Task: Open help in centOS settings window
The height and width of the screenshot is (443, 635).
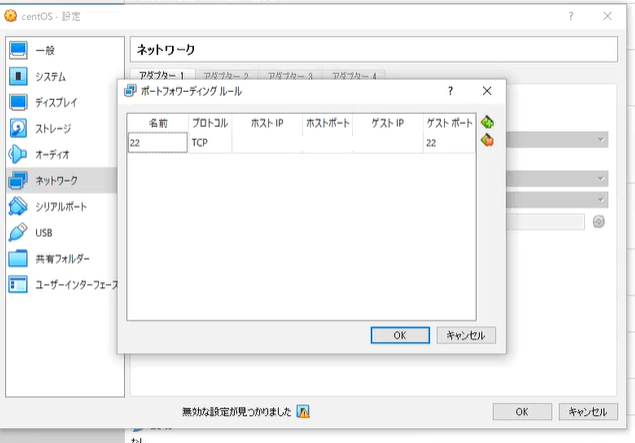Action: (x=571, y=16)
